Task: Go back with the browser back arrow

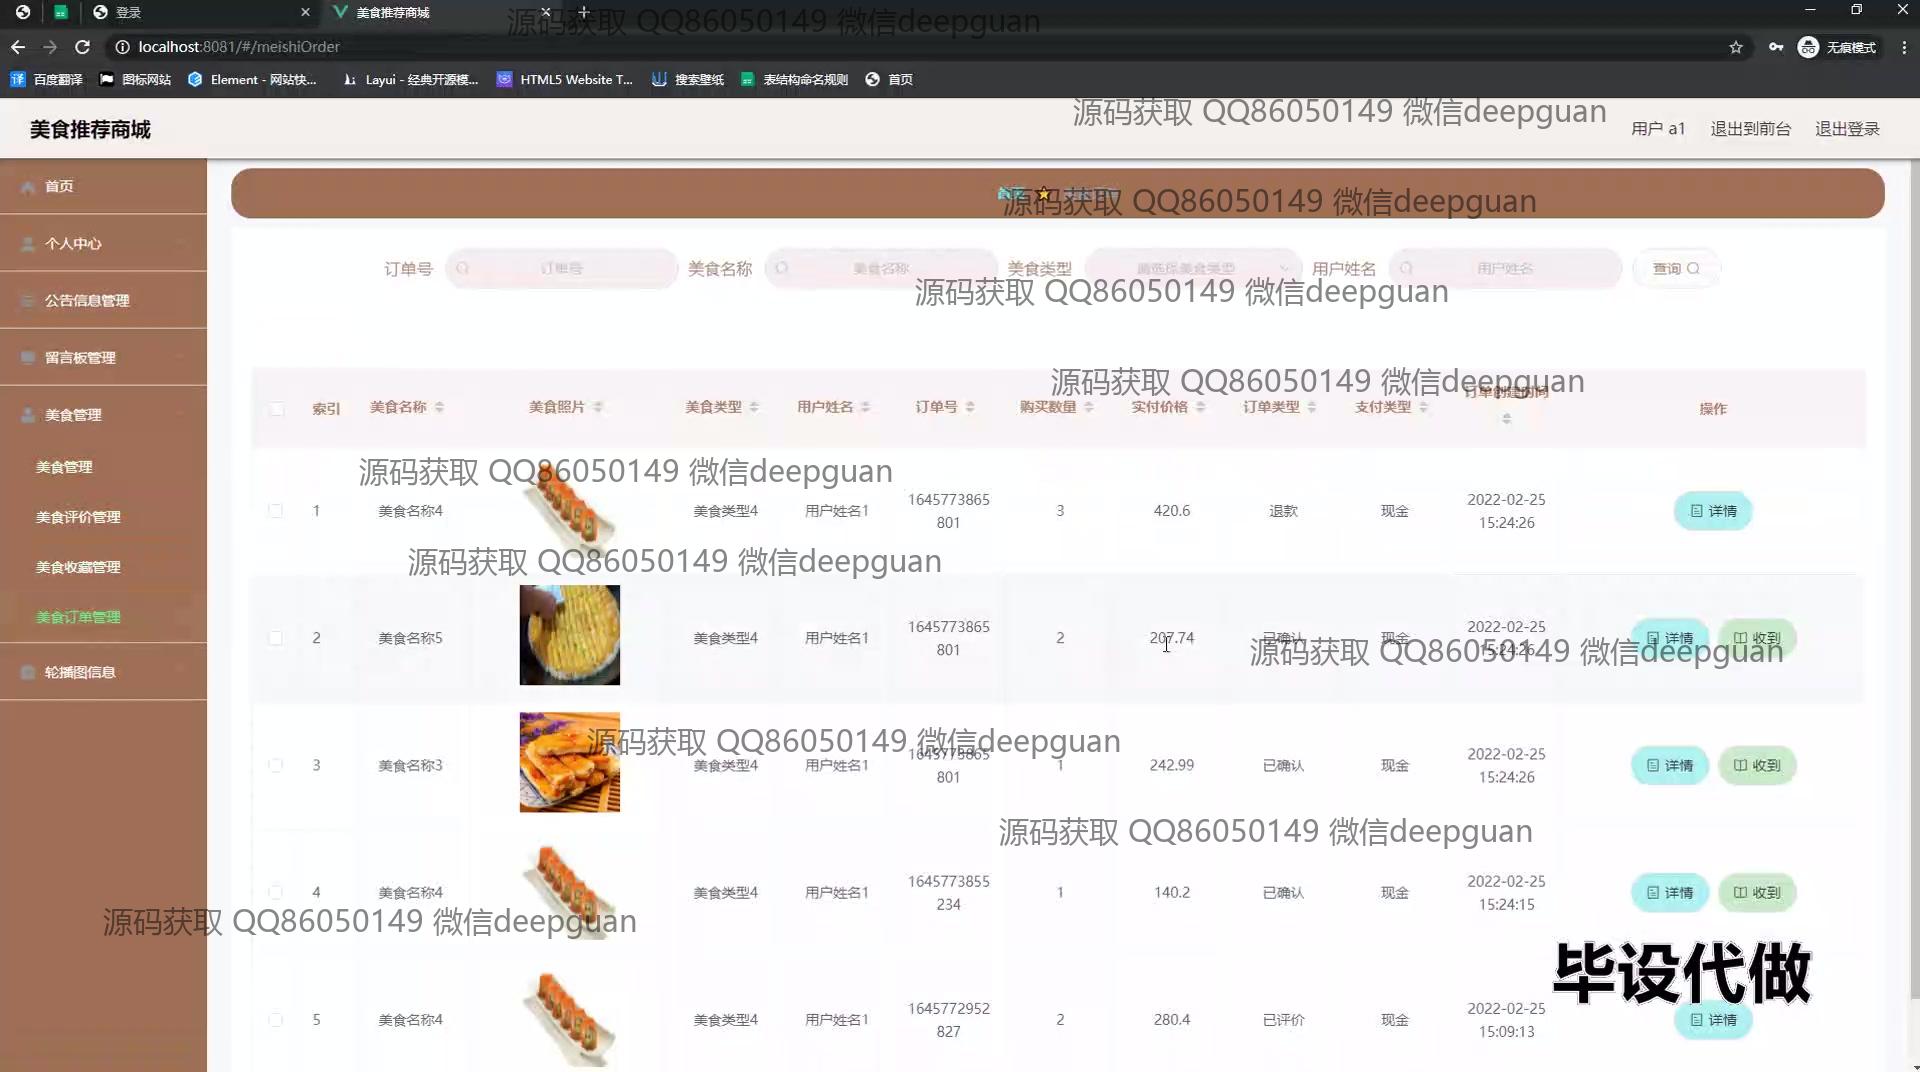Action: click(x=18, y=47)
